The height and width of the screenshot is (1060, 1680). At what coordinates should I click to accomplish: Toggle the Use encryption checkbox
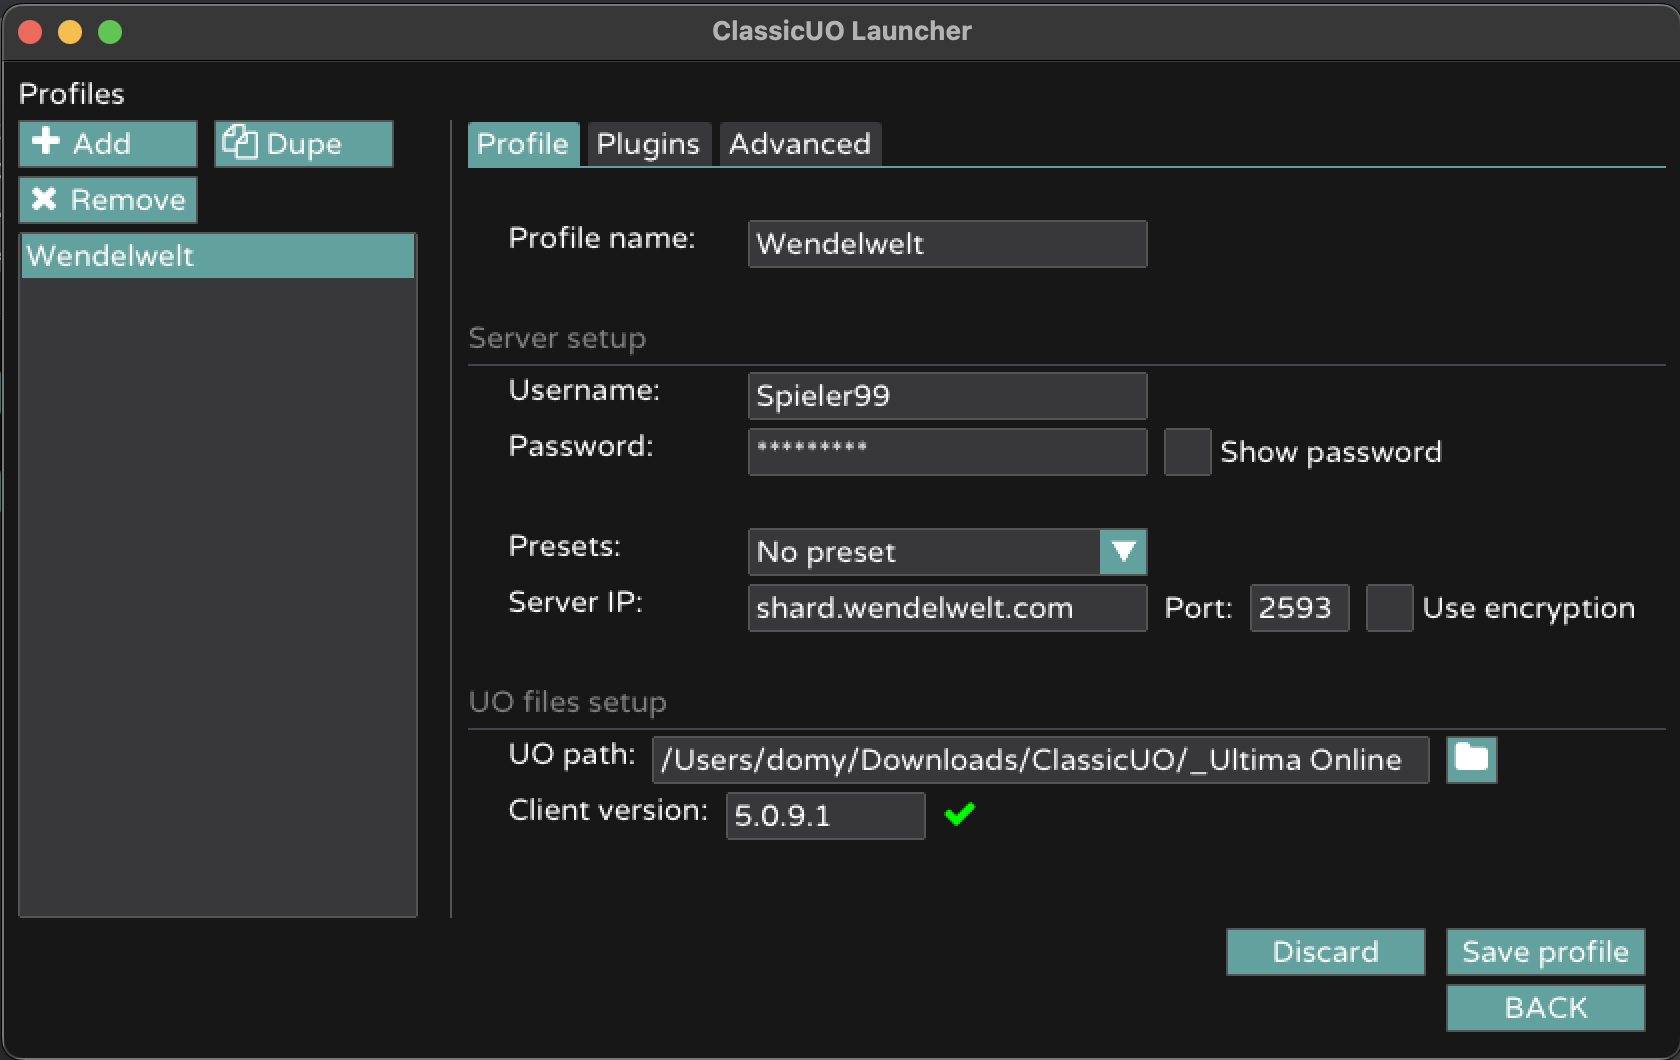[x=1389, y=608]
